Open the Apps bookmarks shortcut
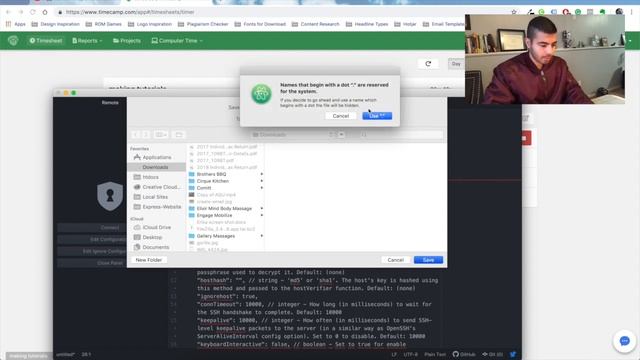This screenshot has height=360, width=640. click(16, 24)
